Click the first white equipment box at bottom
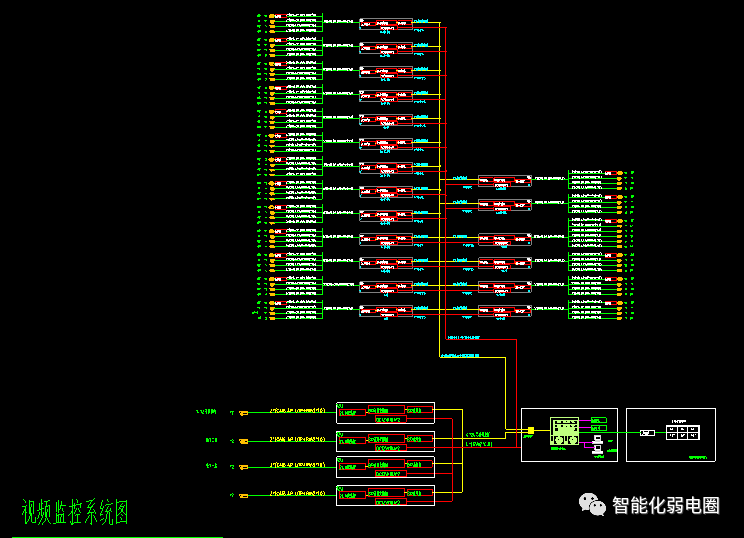 pos(385,413)
